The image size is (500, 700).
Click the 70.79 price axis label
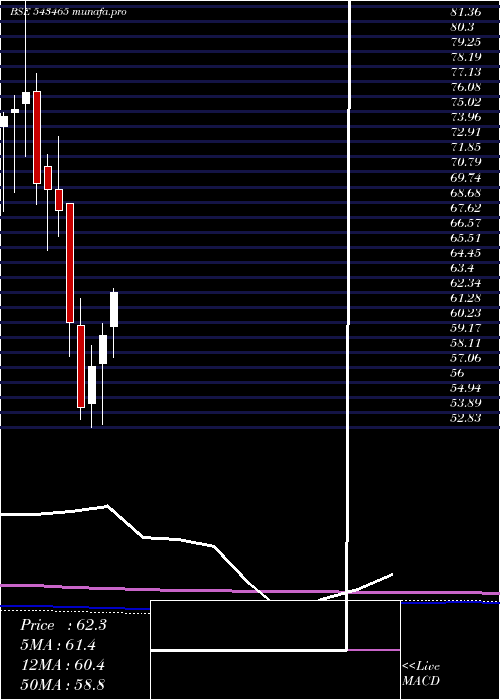click(x=465, y=162)
